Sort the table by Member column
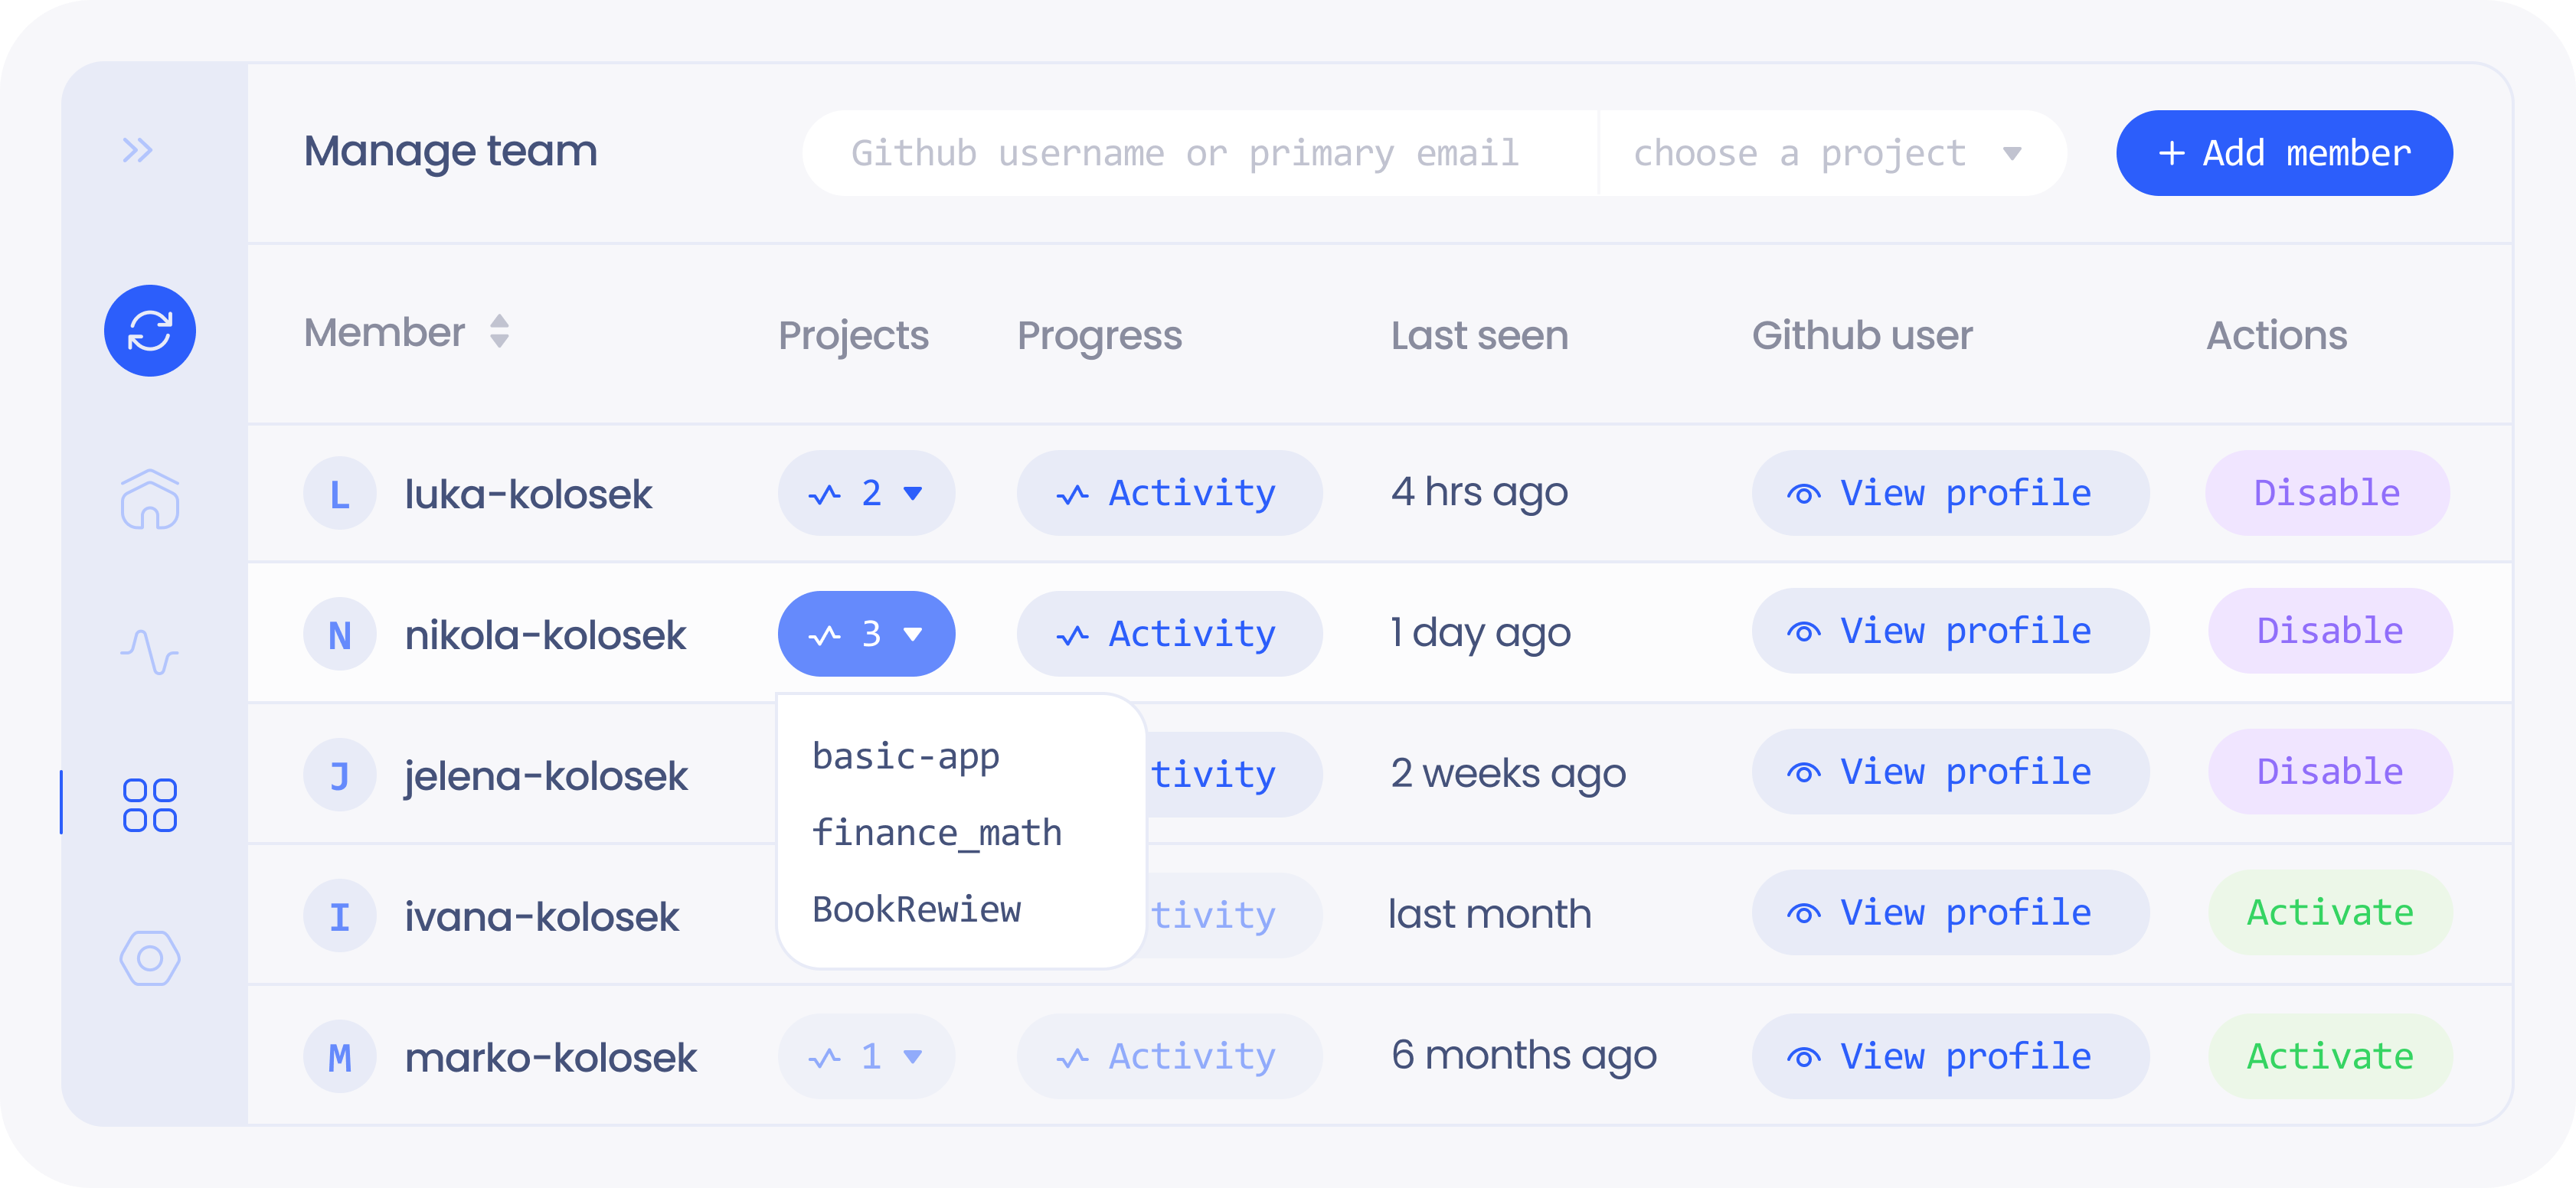 click(x=499, y=332)
